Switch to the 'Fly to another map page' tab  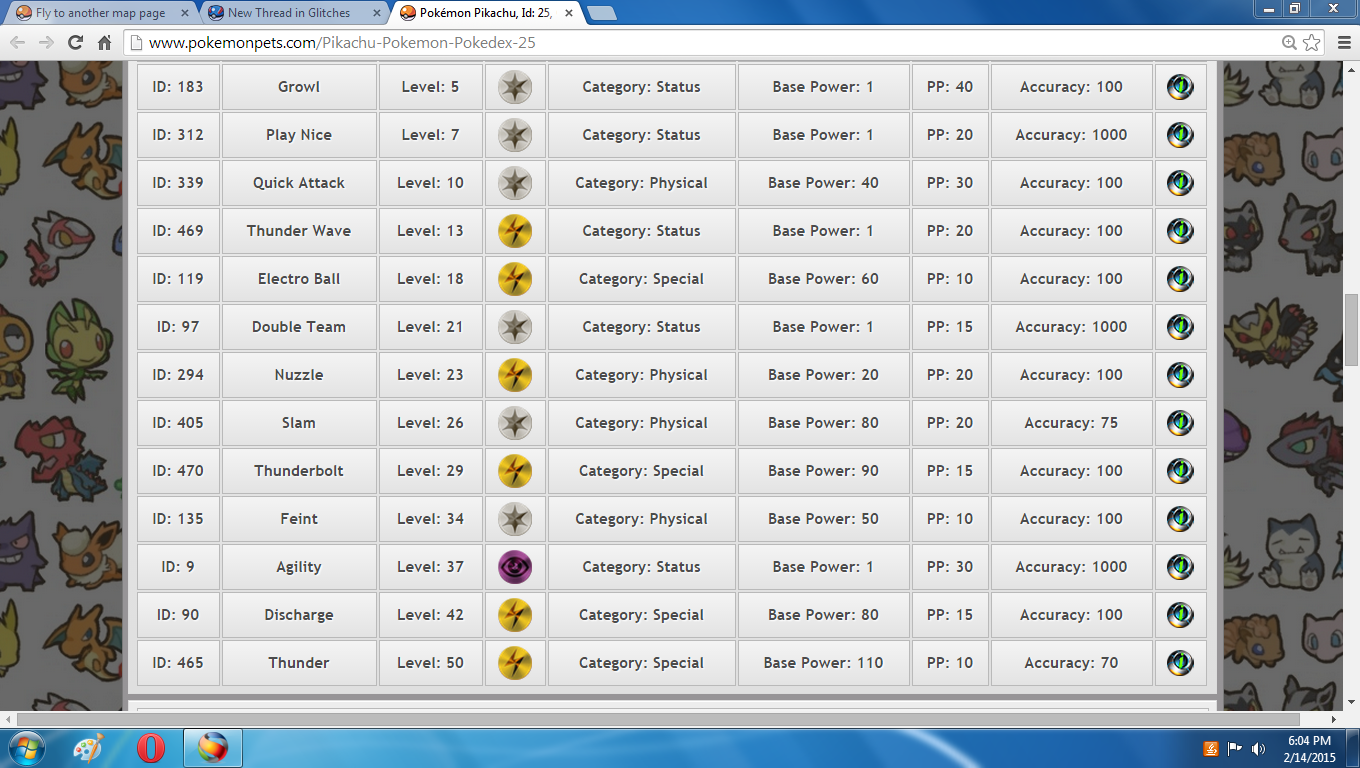[x=101, y=13]
